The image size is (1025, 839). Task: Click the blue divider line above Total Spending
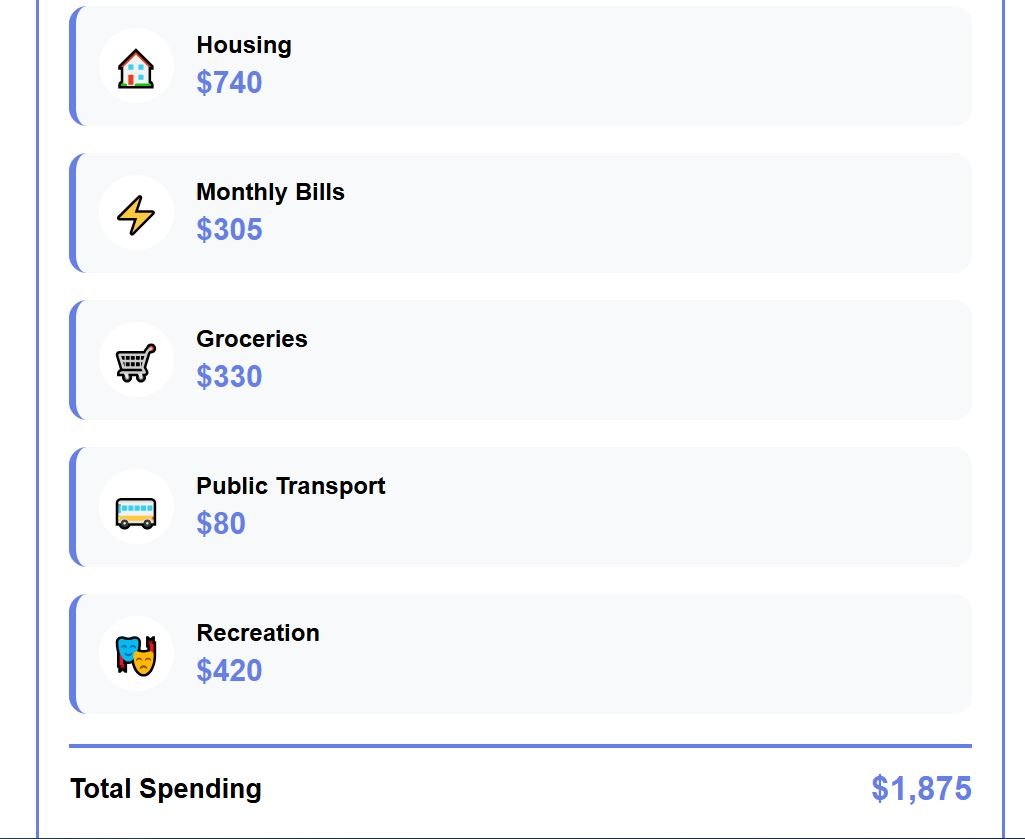pyautogui.click(x=520, y=745)
